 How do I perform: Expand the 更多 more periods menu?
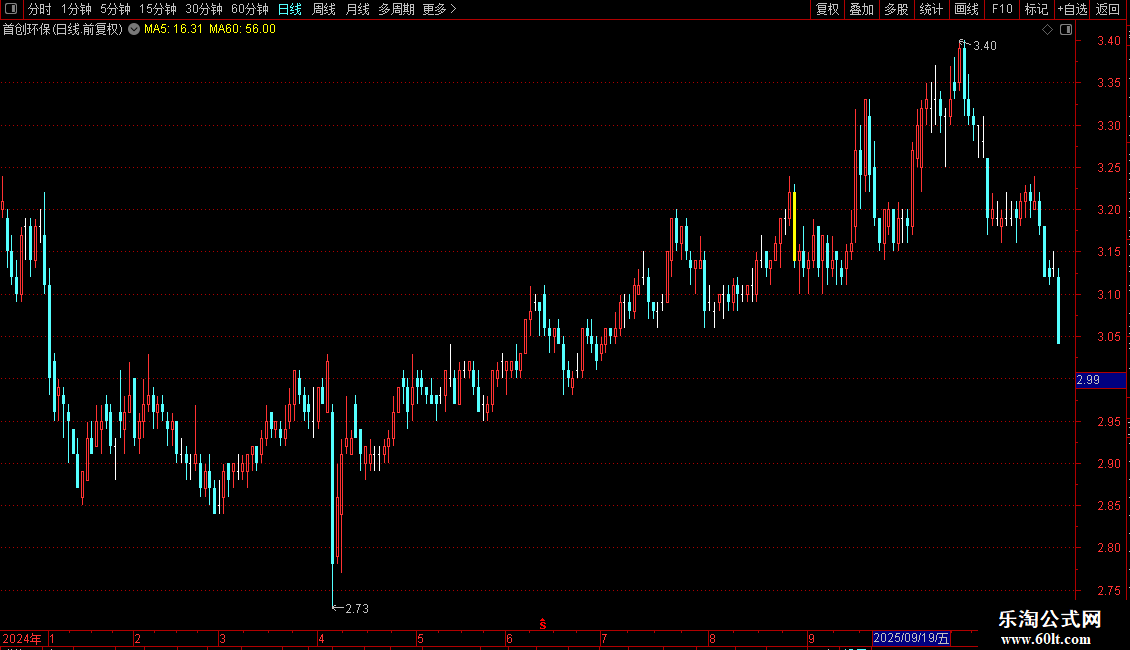click(439, 9)
